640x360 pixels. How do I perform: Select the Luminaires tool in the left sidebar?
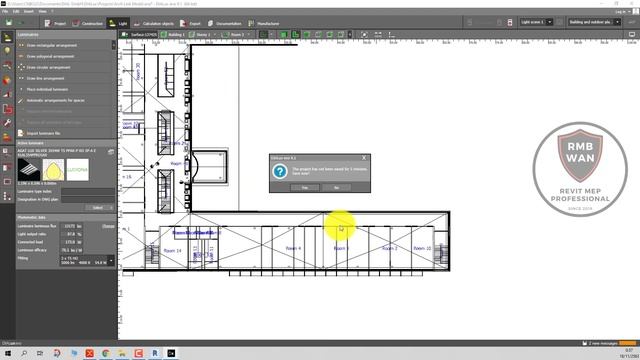pos(7,38)
